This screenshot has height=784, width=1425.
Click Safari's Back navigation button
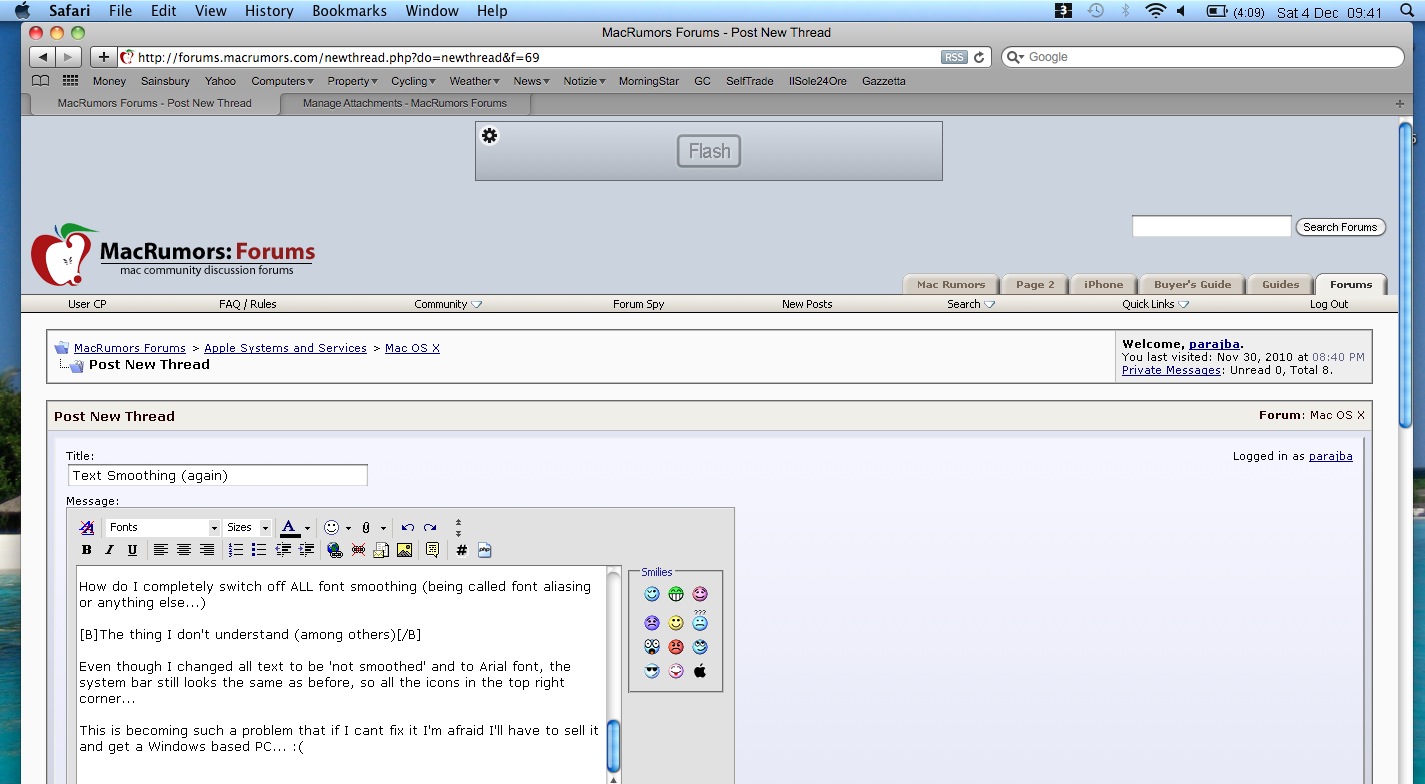point(42,57)
